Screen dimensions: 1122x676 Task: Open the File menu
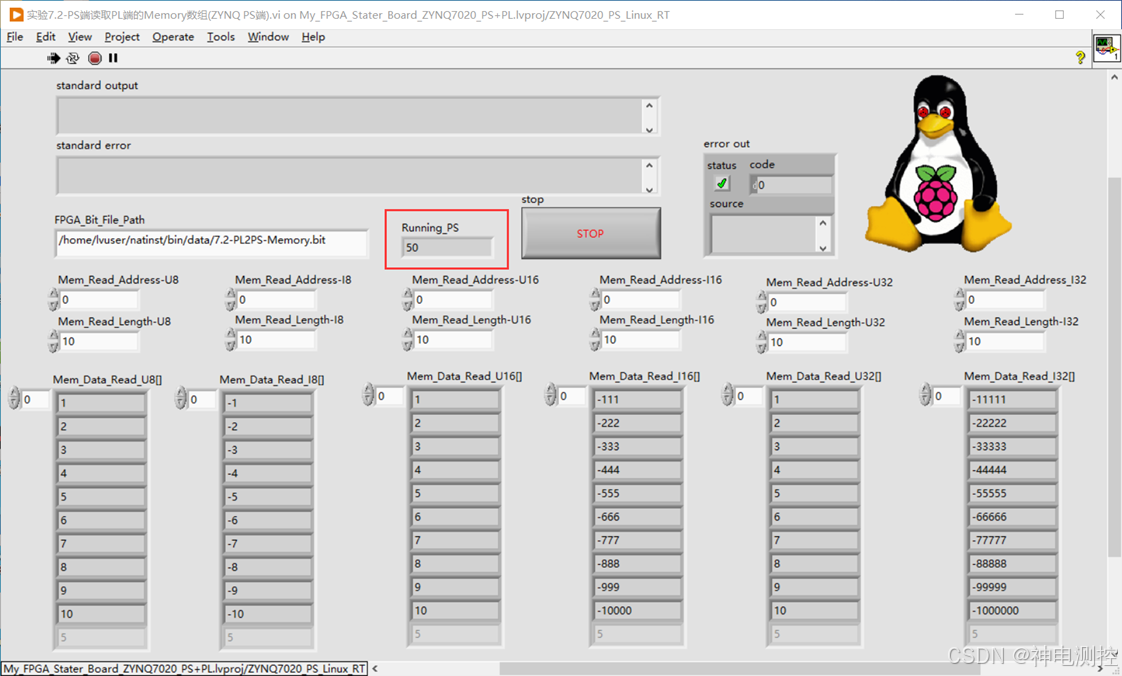[x=15, y=36]
